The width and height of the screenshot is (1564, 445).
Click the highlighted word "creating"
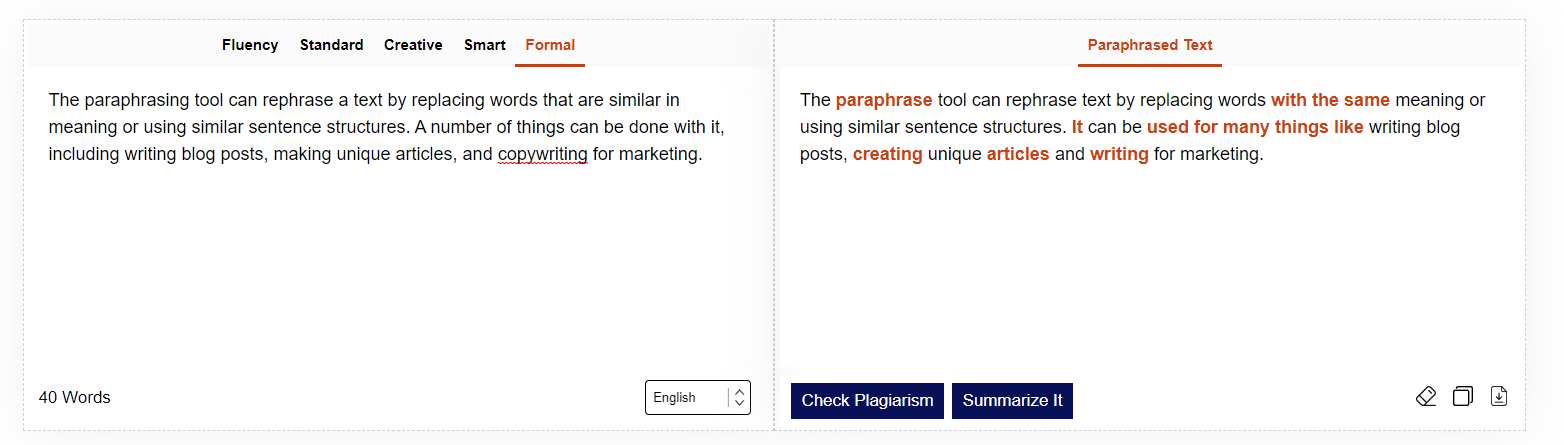(x=888, y=154)
